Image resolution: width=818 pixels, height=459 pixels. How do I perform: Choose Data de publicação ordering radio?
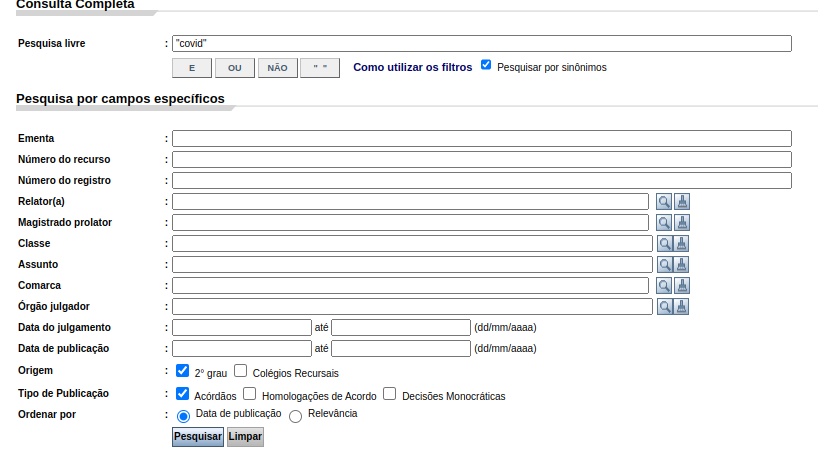[183, 417]
